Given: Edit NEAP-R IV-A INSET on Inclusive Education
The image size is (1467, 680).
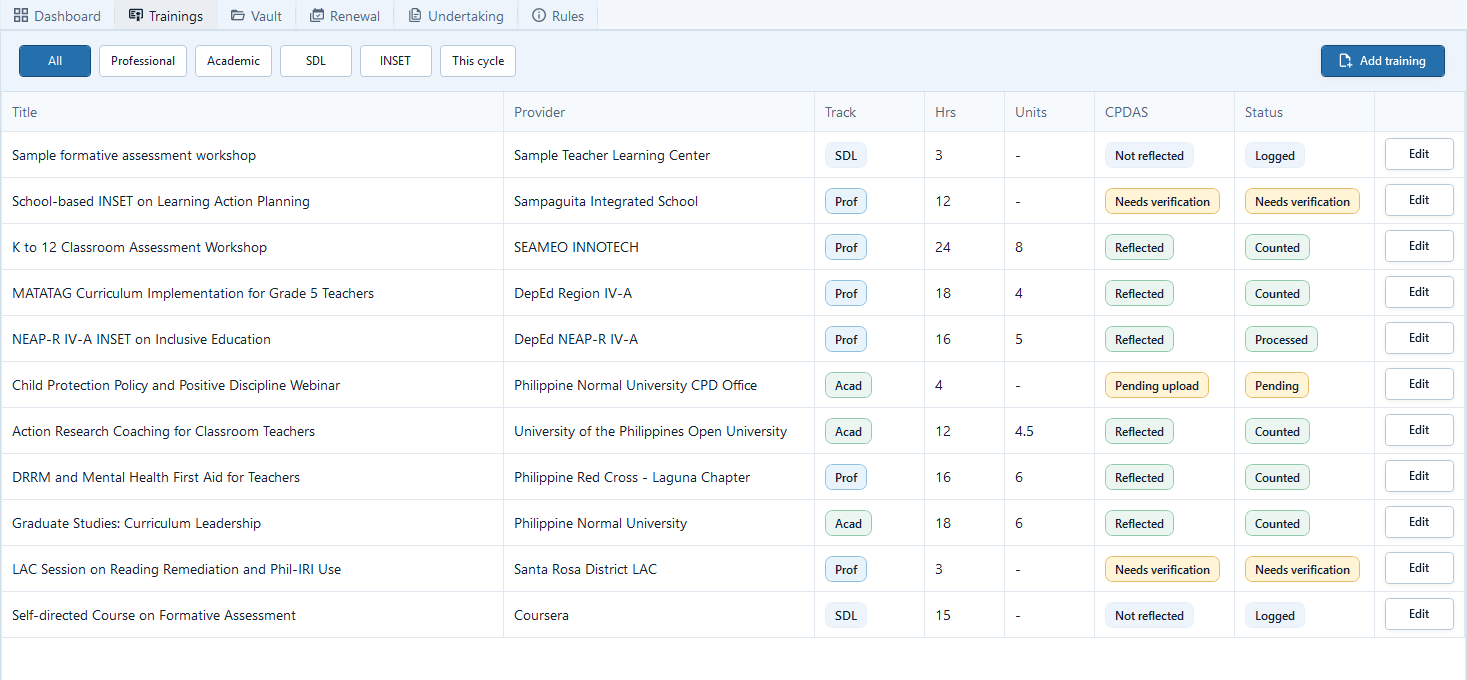Looking at the screenshot, I should click(x=1419, y=338).
